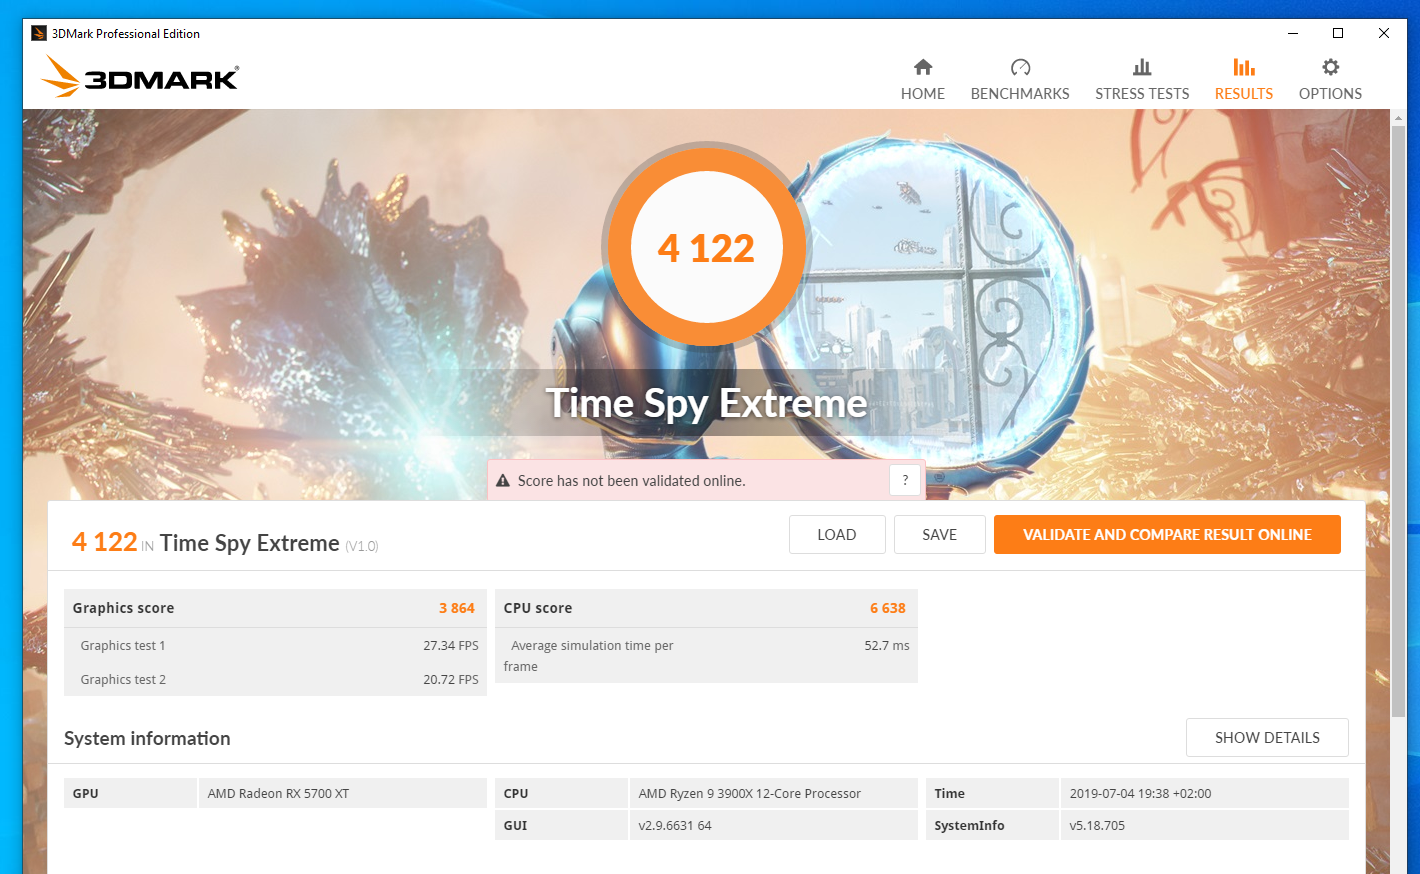Click Graphics score value 3 864
Screen dimensions: 1420x874
[457, 608]
